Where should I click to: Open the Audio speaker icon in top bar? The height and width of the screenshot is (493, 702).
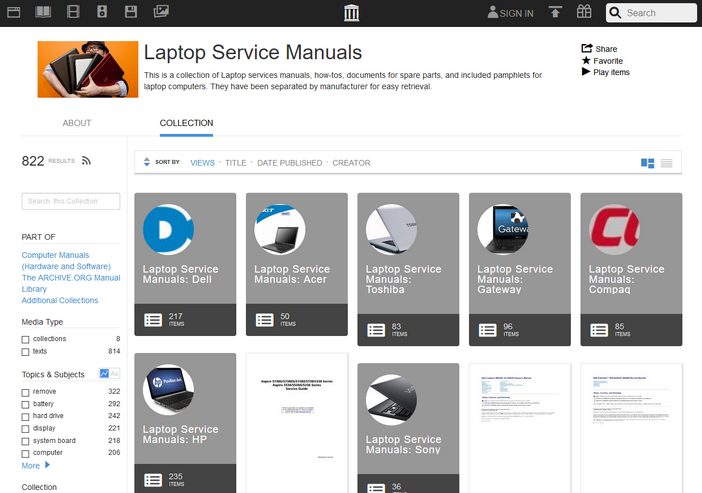pos(102,12)
